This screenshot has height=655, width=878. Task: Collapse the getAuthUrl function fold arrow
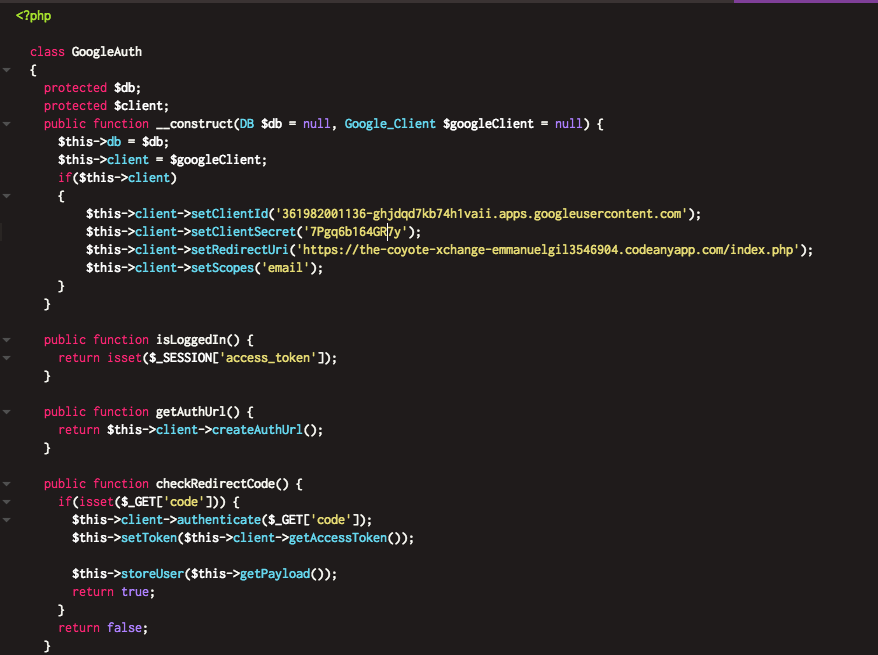click(7, 412)
